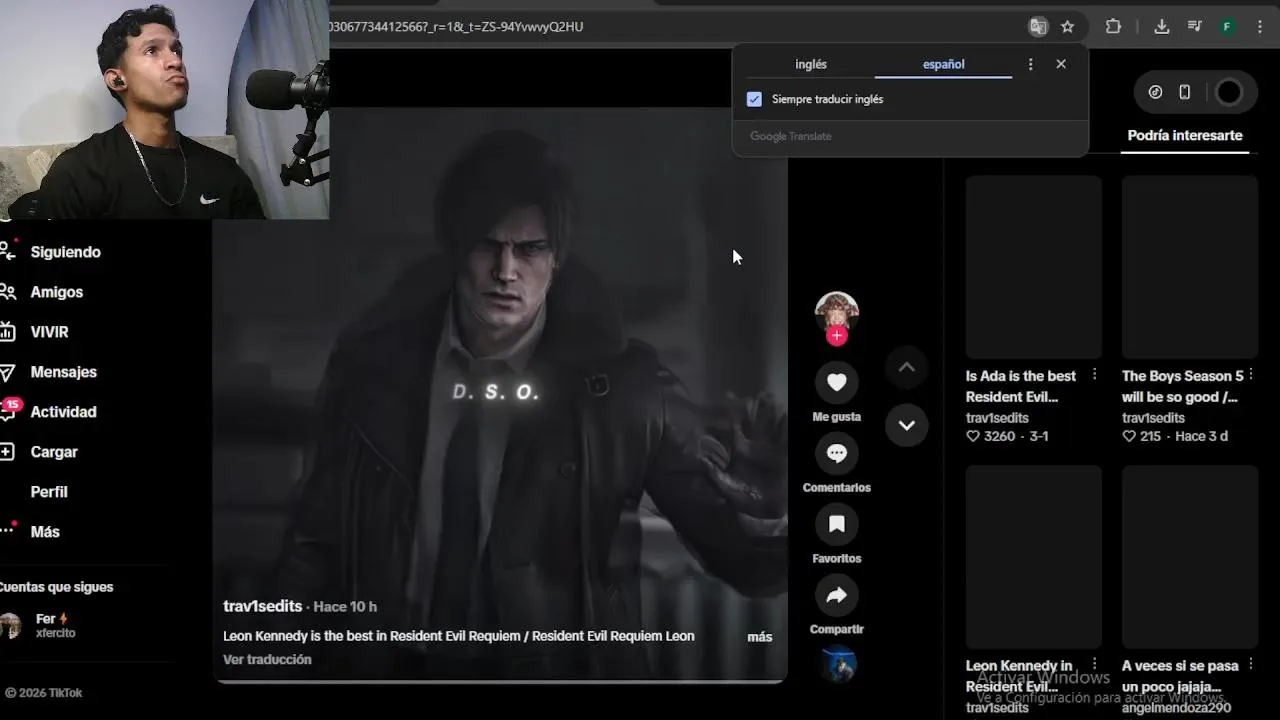Screen dimensions: 1280x720
Task: Open trav1sedits author under The Boys video
Action: [x=1153, y=418]
